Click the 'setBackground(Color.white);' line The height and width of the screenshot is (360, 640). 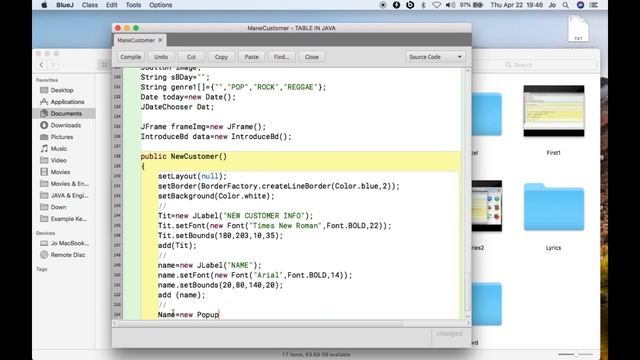point(216,196)
